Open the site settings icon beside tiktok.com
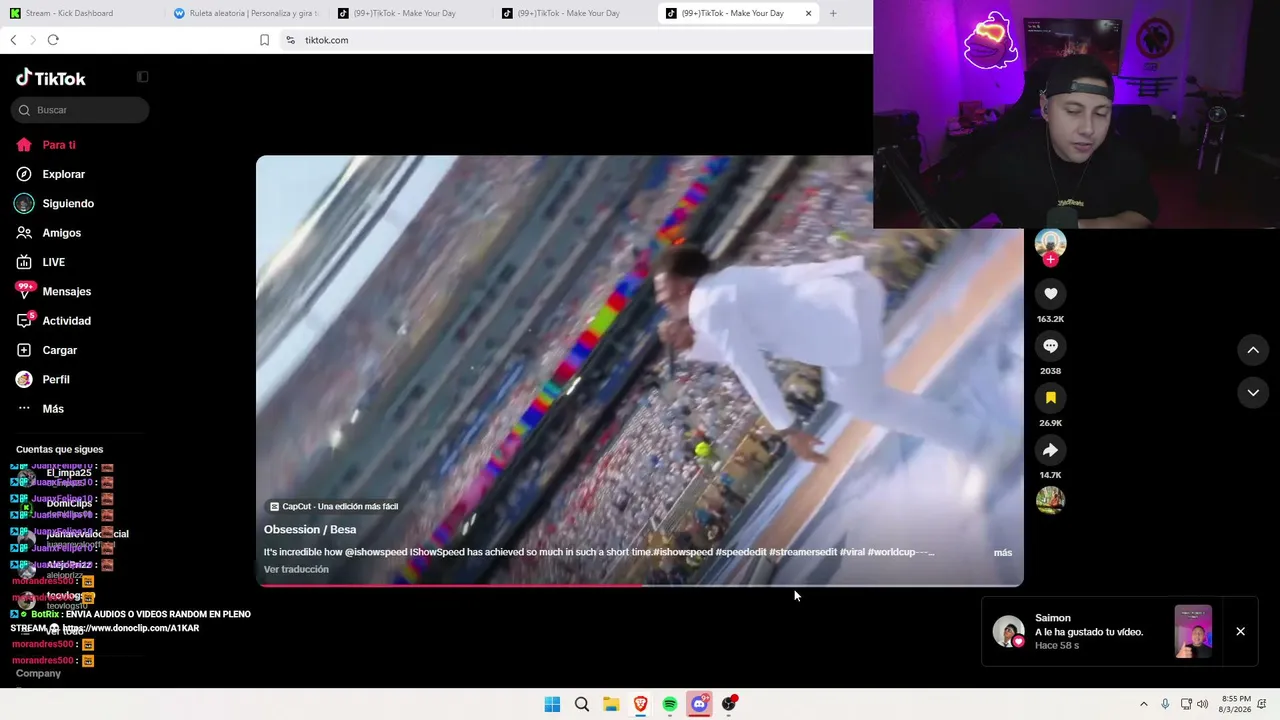 coord(290,40)
